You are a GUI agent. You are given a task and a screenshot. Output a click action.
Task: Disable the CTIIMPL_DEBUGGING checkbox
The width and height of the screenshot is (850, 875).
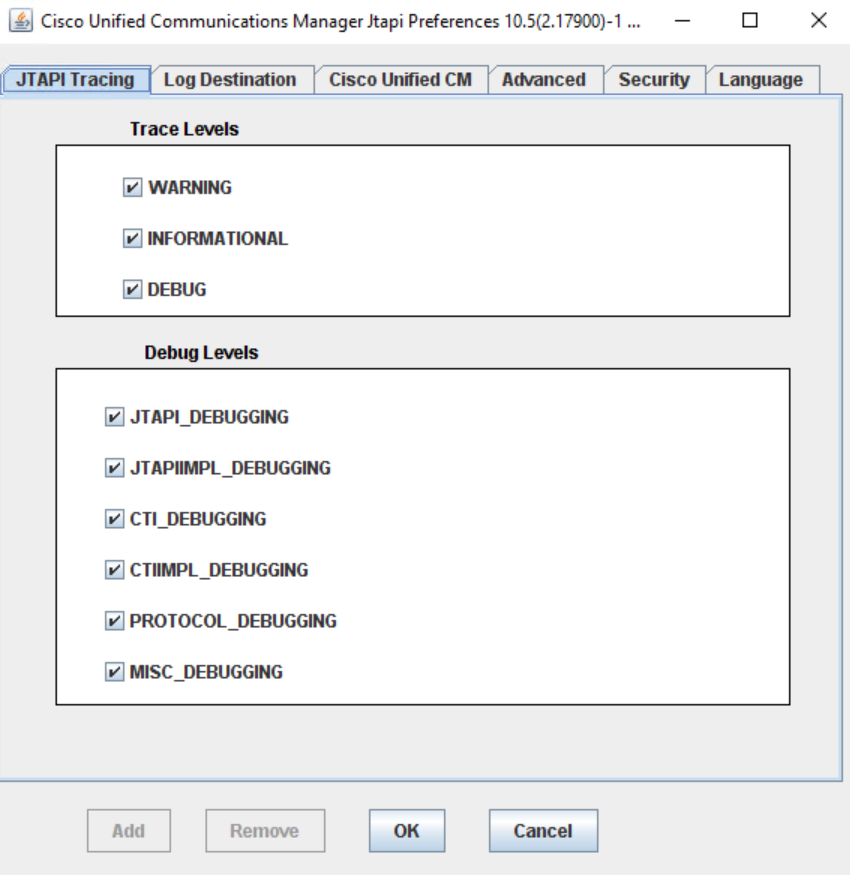(x=114, y=570)
